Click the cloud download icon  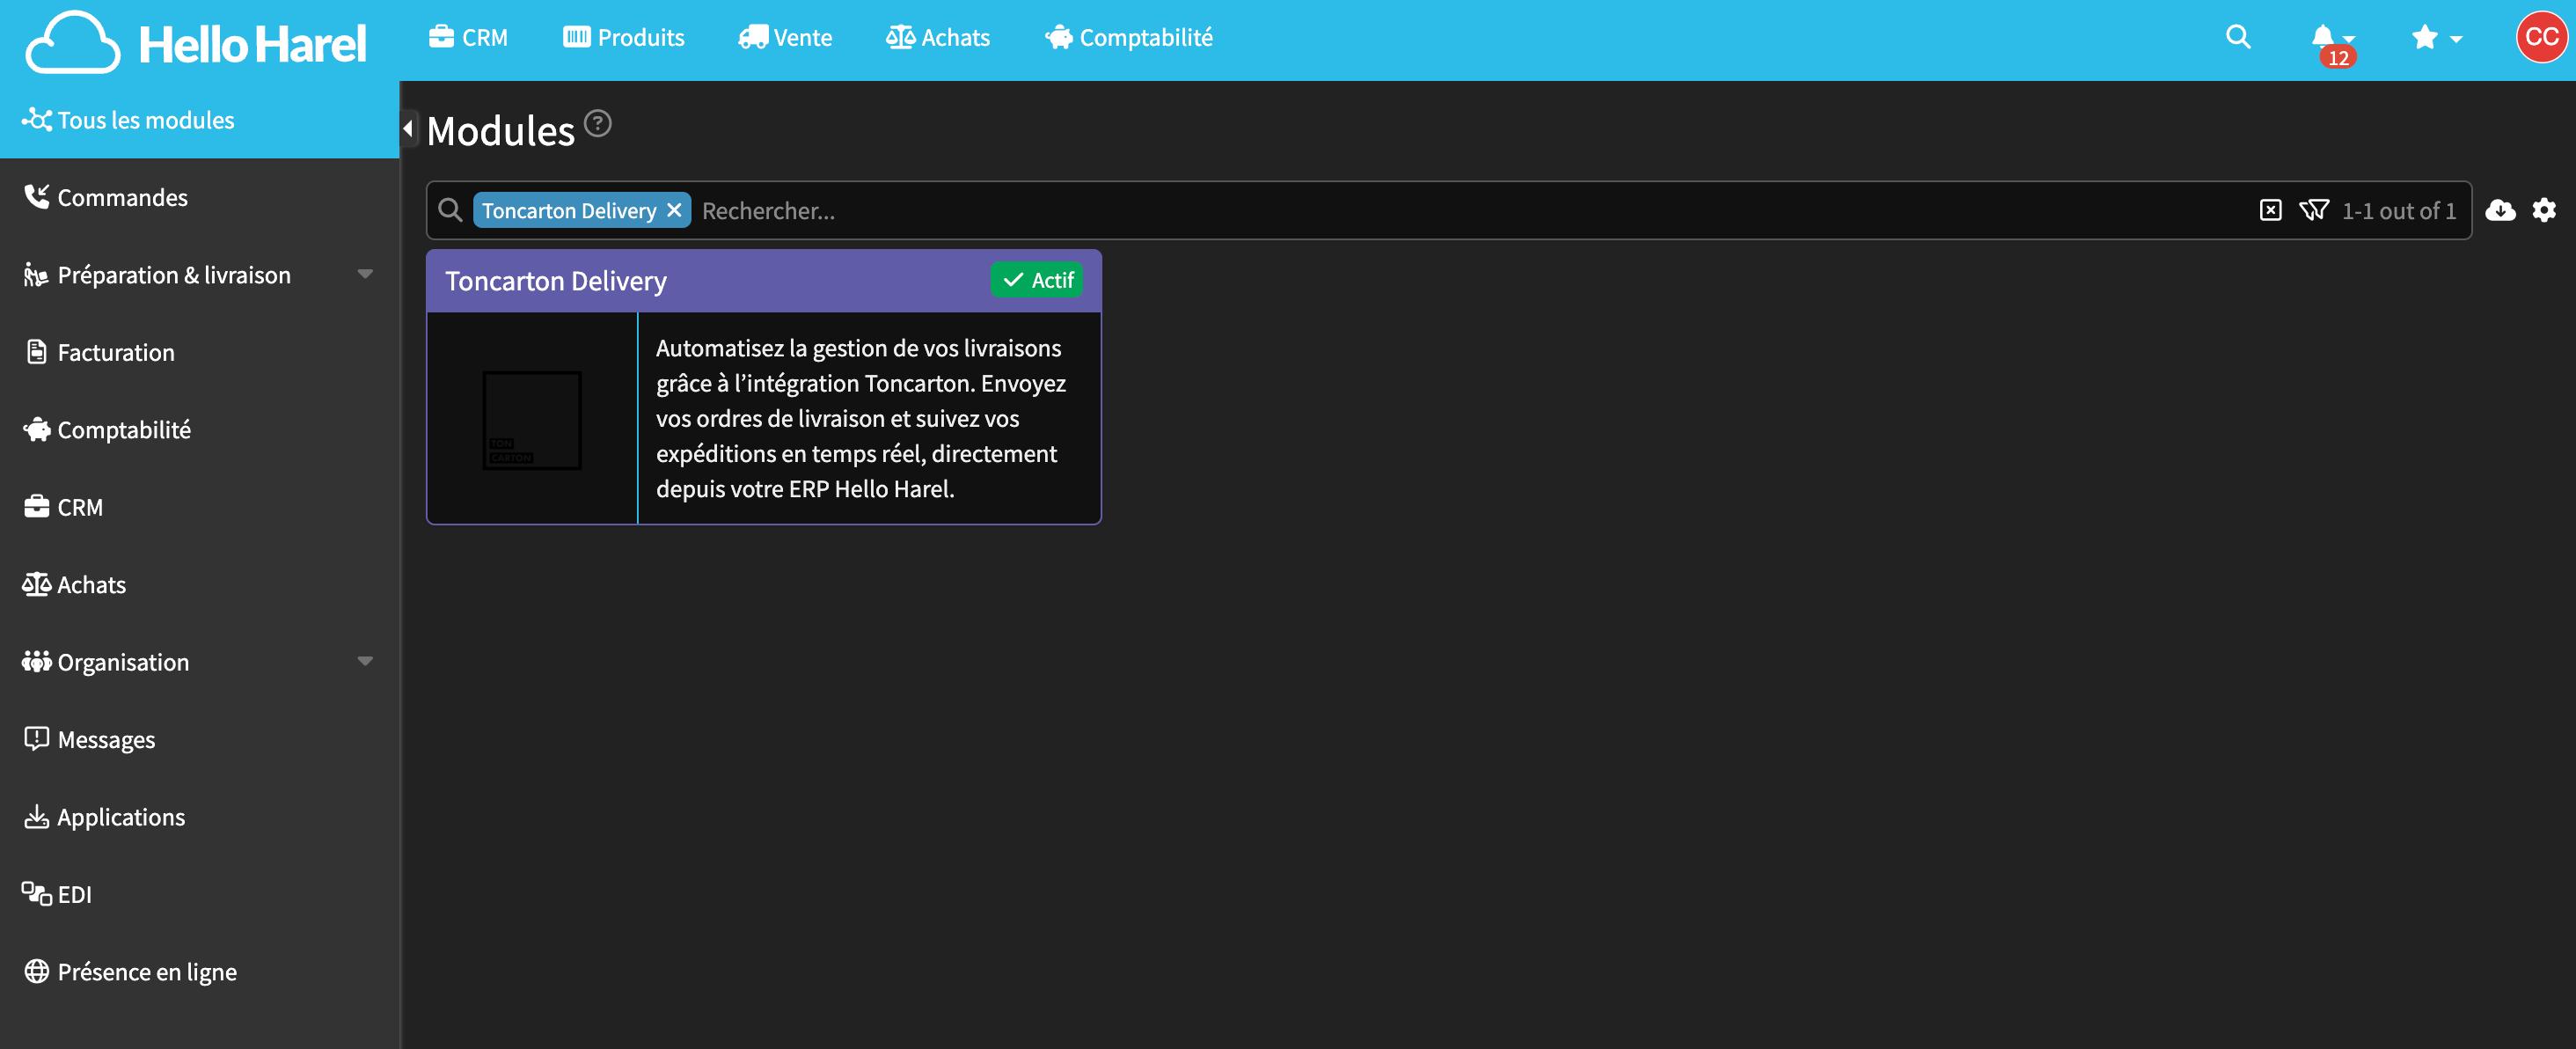[x=2500, y=210]
